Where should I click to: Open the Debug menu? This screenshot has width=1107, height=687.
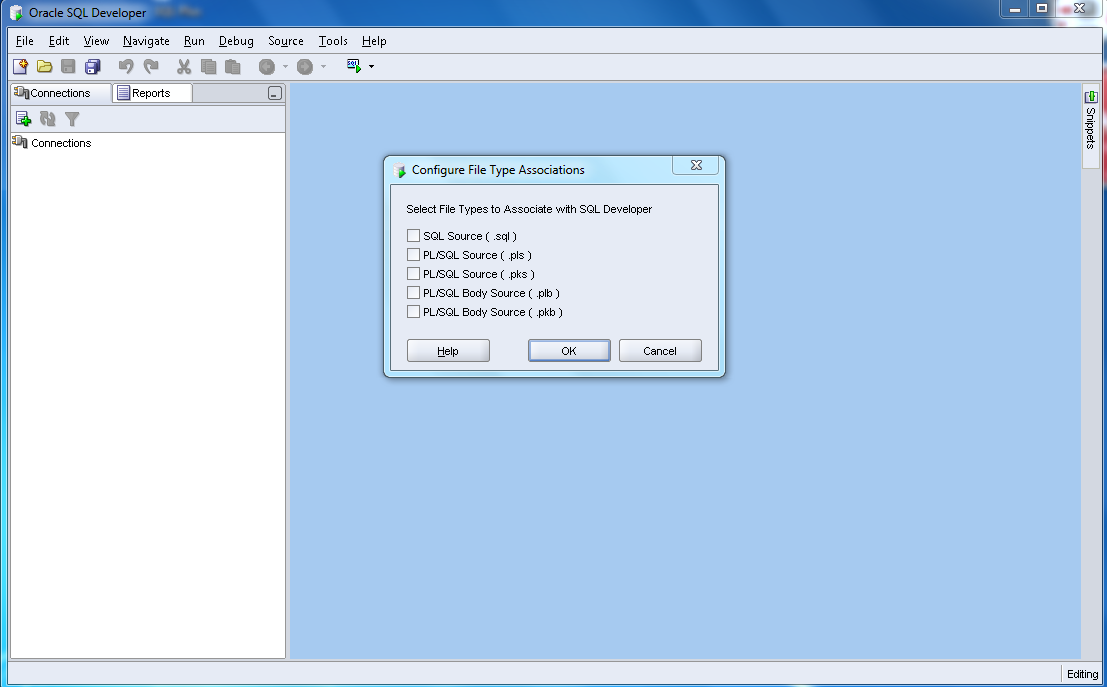(x=236, y=41)
